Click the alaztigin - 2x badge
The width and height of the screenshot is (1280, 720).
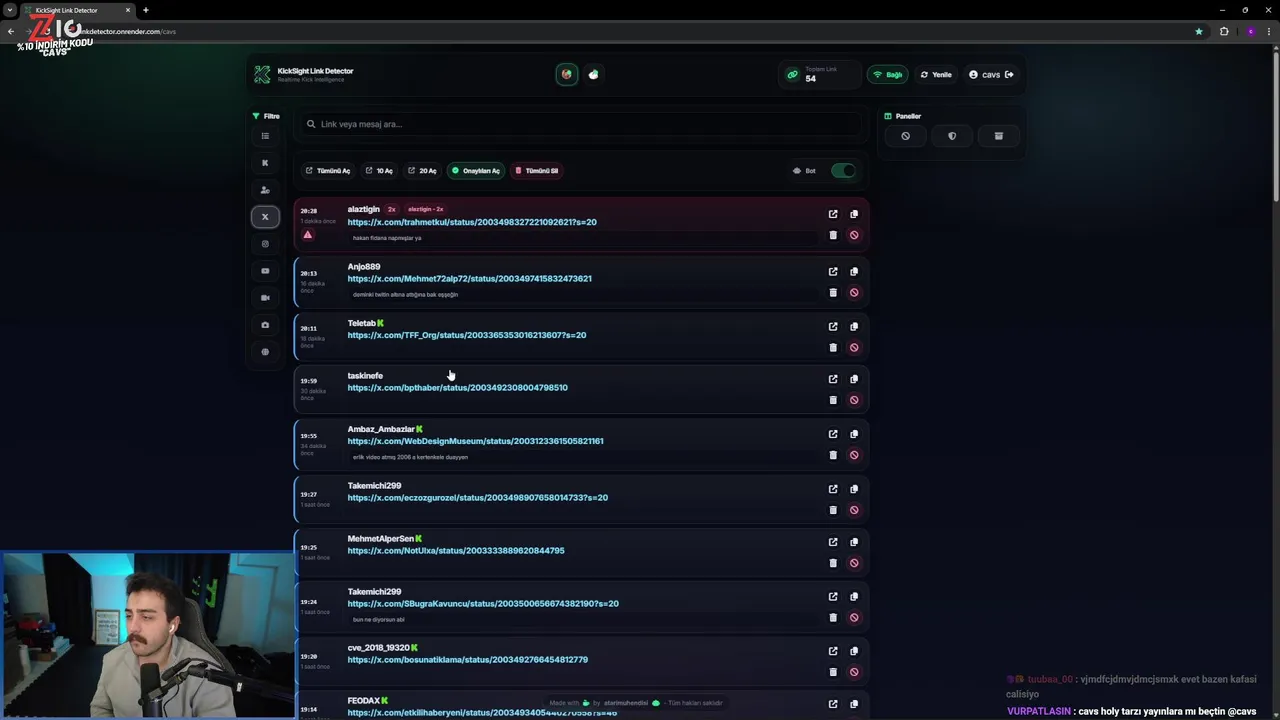point(425,209)
